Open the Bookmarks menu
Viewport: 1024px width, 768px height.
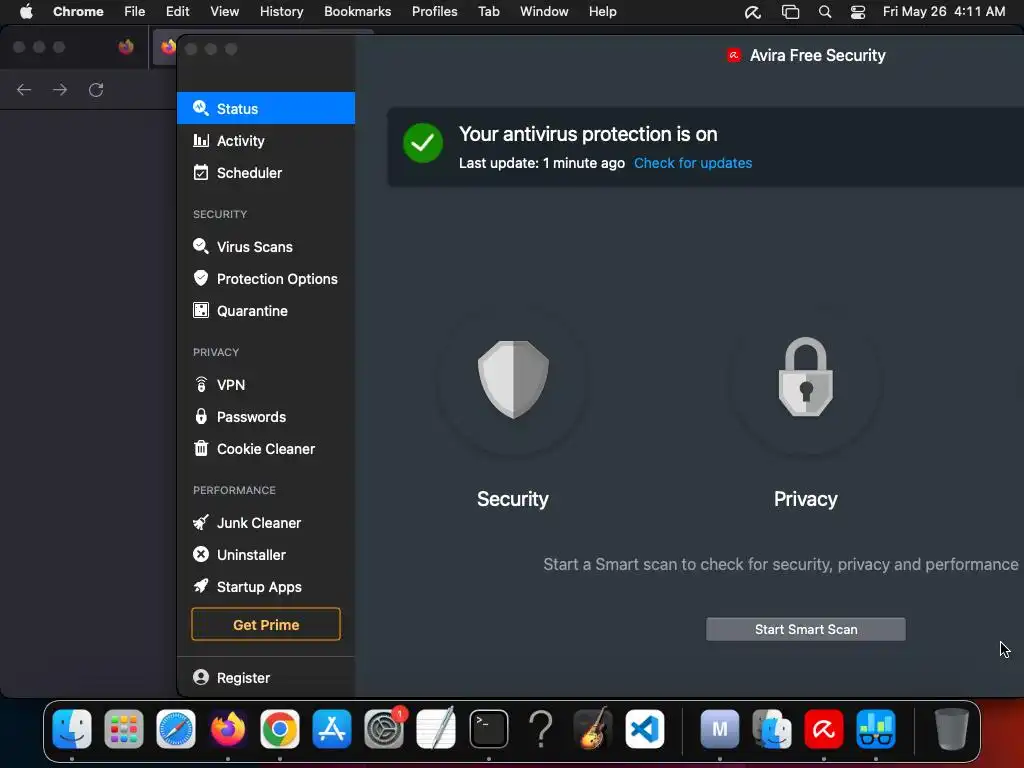(358, 12)
